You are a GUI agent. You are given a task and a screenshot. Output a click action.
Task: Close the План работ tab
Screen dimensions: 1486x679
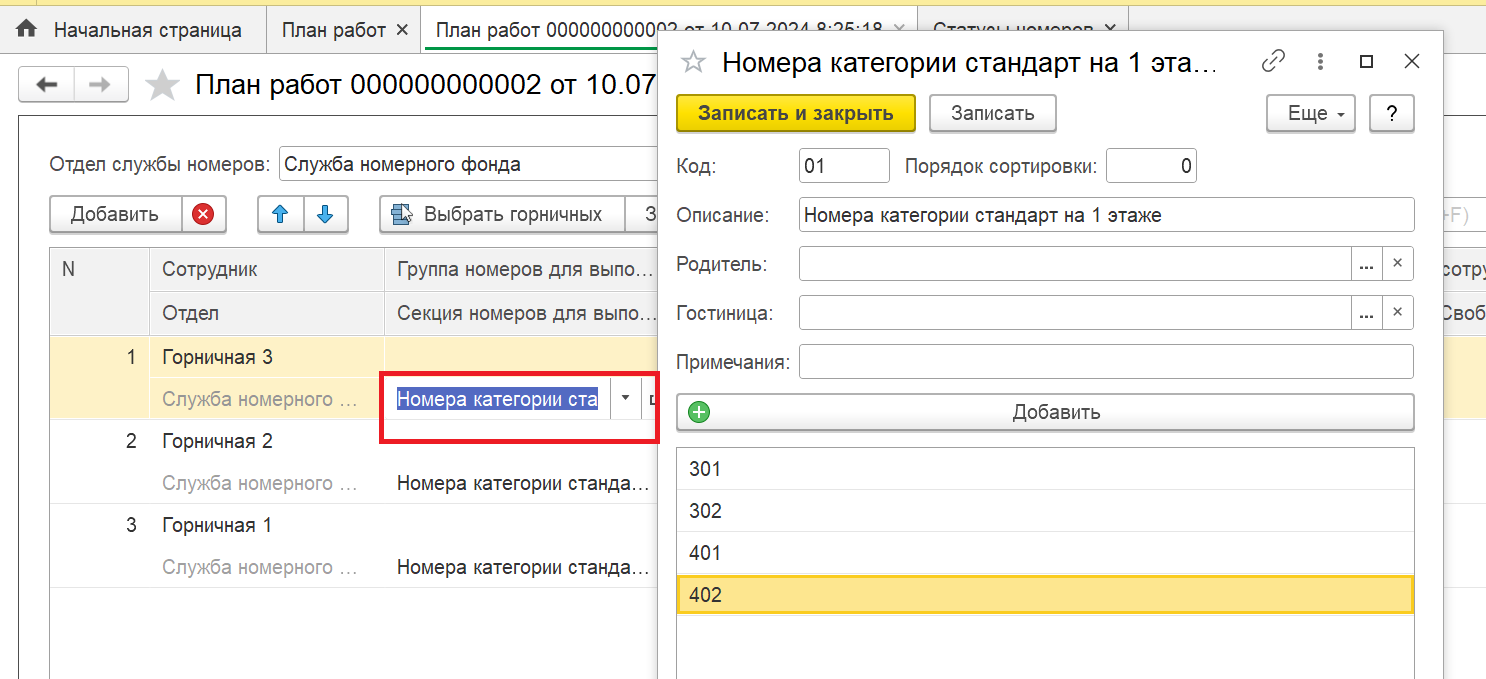pos(402,30)
